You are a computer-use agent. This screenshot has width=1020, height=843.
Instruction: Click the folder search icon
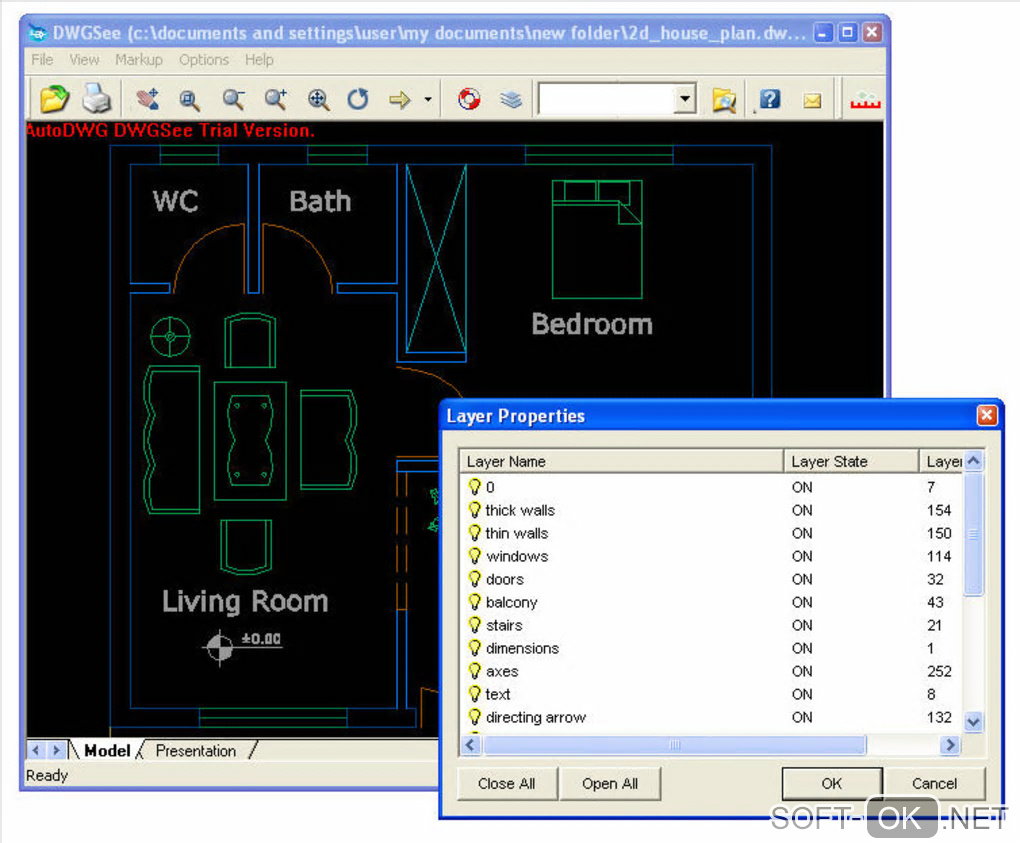pos(724,100)
